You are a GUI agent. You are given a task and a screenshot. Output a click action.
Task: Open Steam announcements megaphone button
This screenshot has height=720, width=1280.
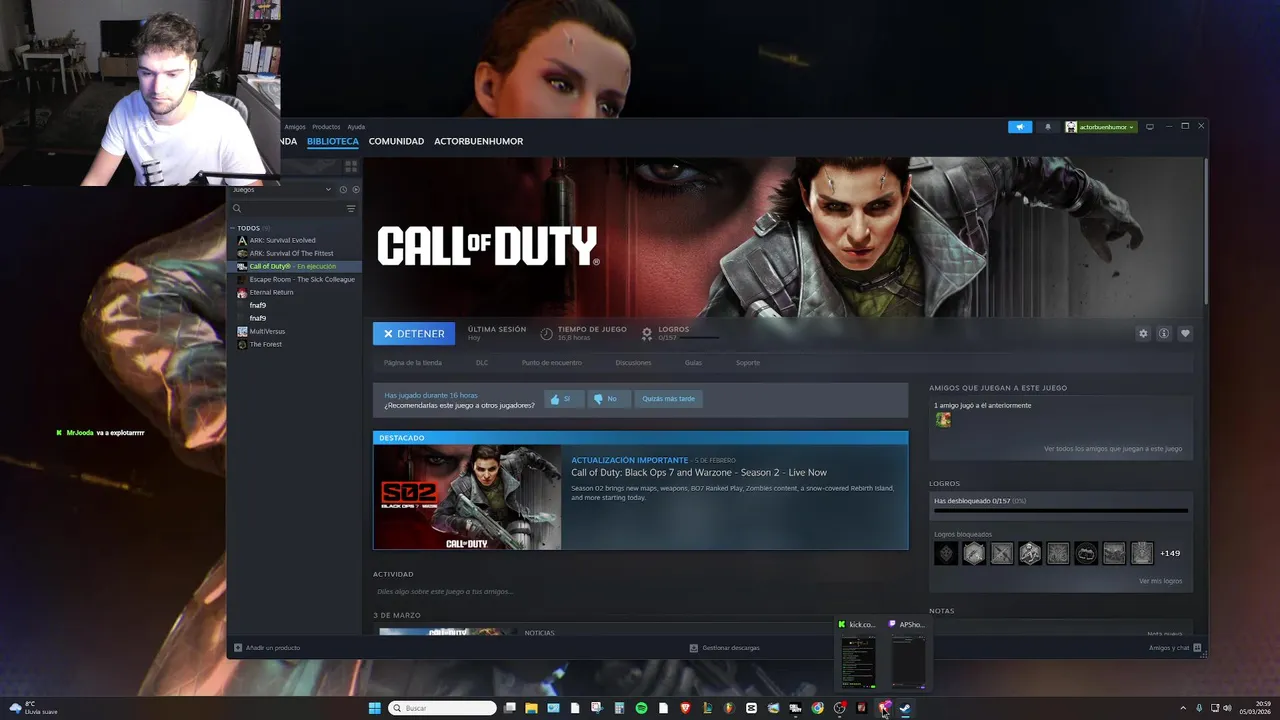pos(1019,127)
